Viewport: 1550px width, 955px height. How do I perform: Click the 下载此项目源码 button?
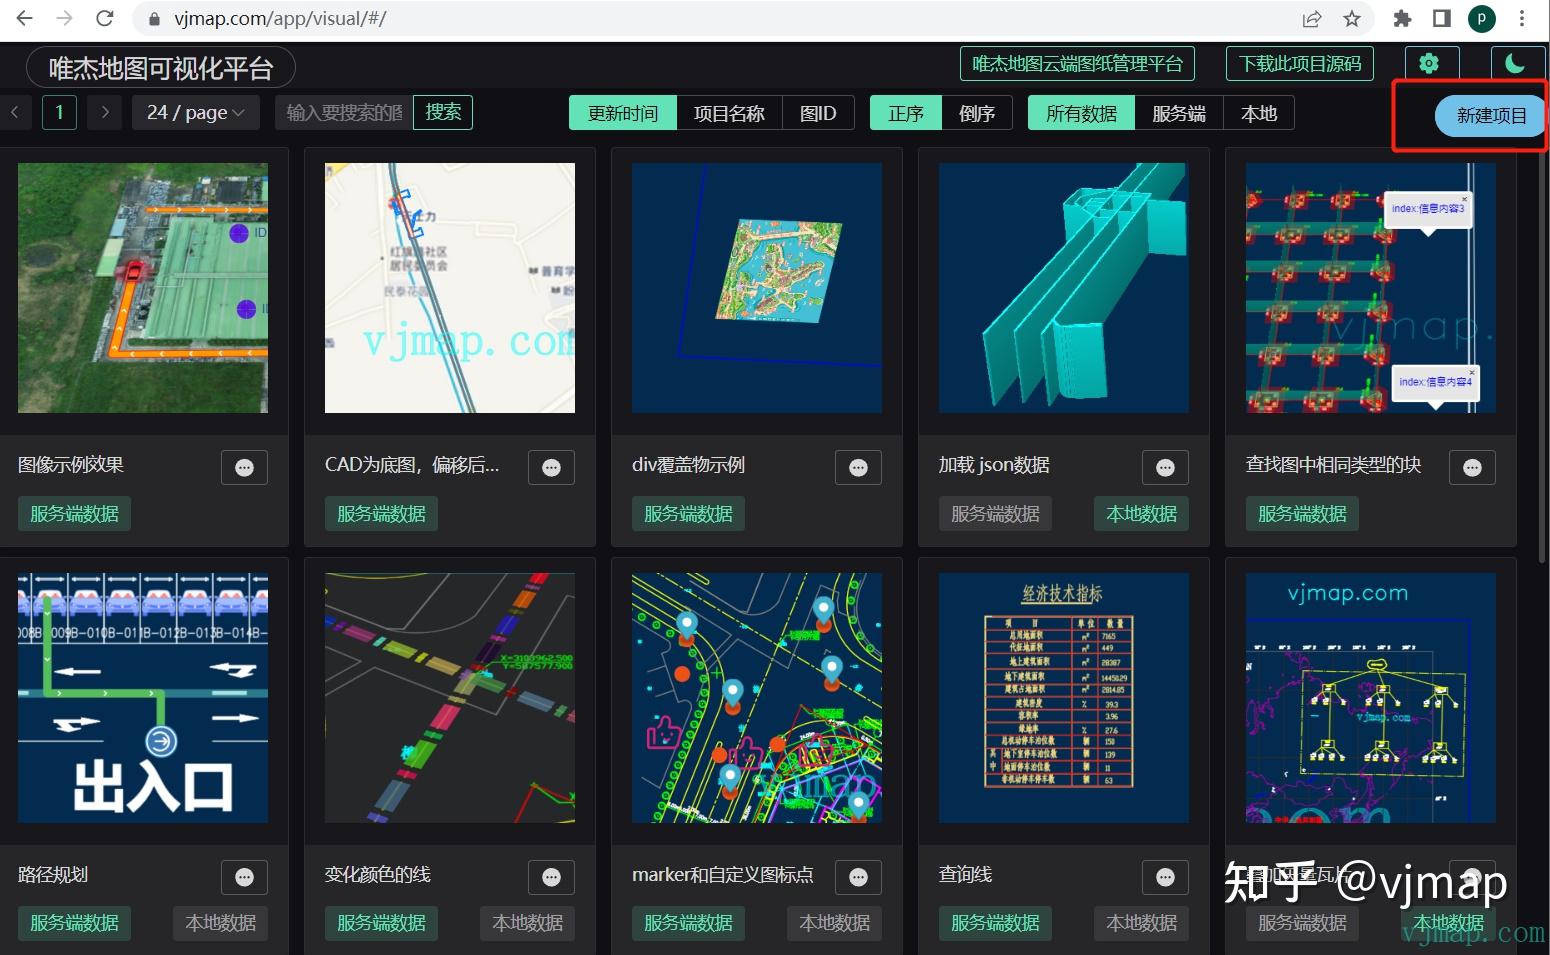tap(1299, 62)
